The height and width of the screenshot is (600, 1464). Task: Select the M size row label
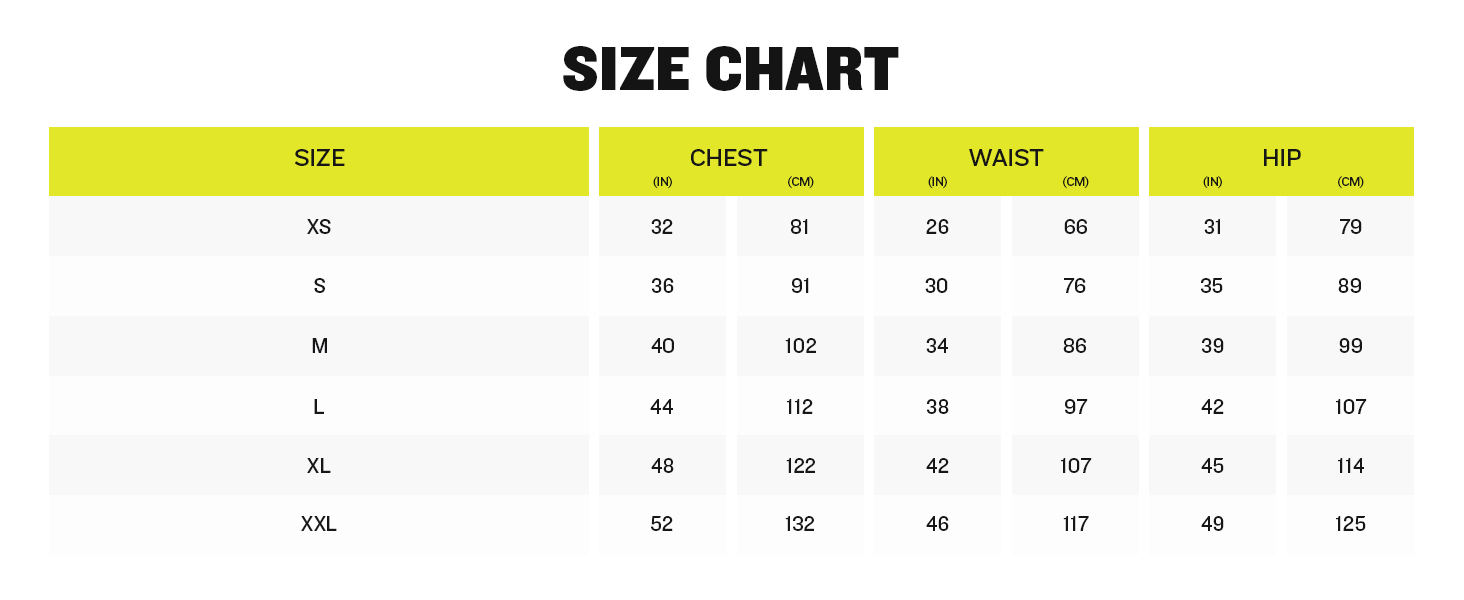coord(319,346)
